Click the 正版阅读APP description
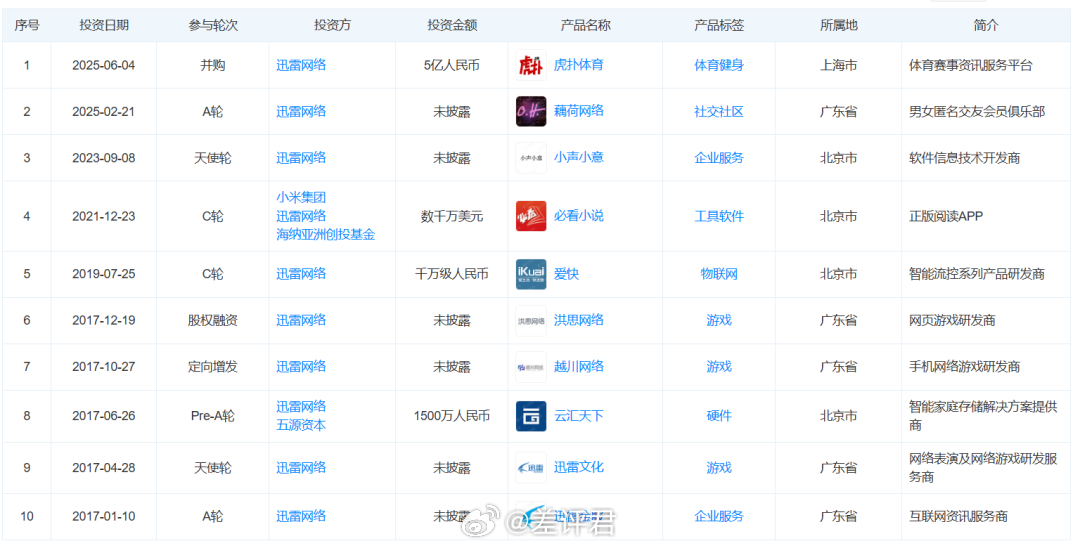This screenshot has width=1080, height=548. 946,216
